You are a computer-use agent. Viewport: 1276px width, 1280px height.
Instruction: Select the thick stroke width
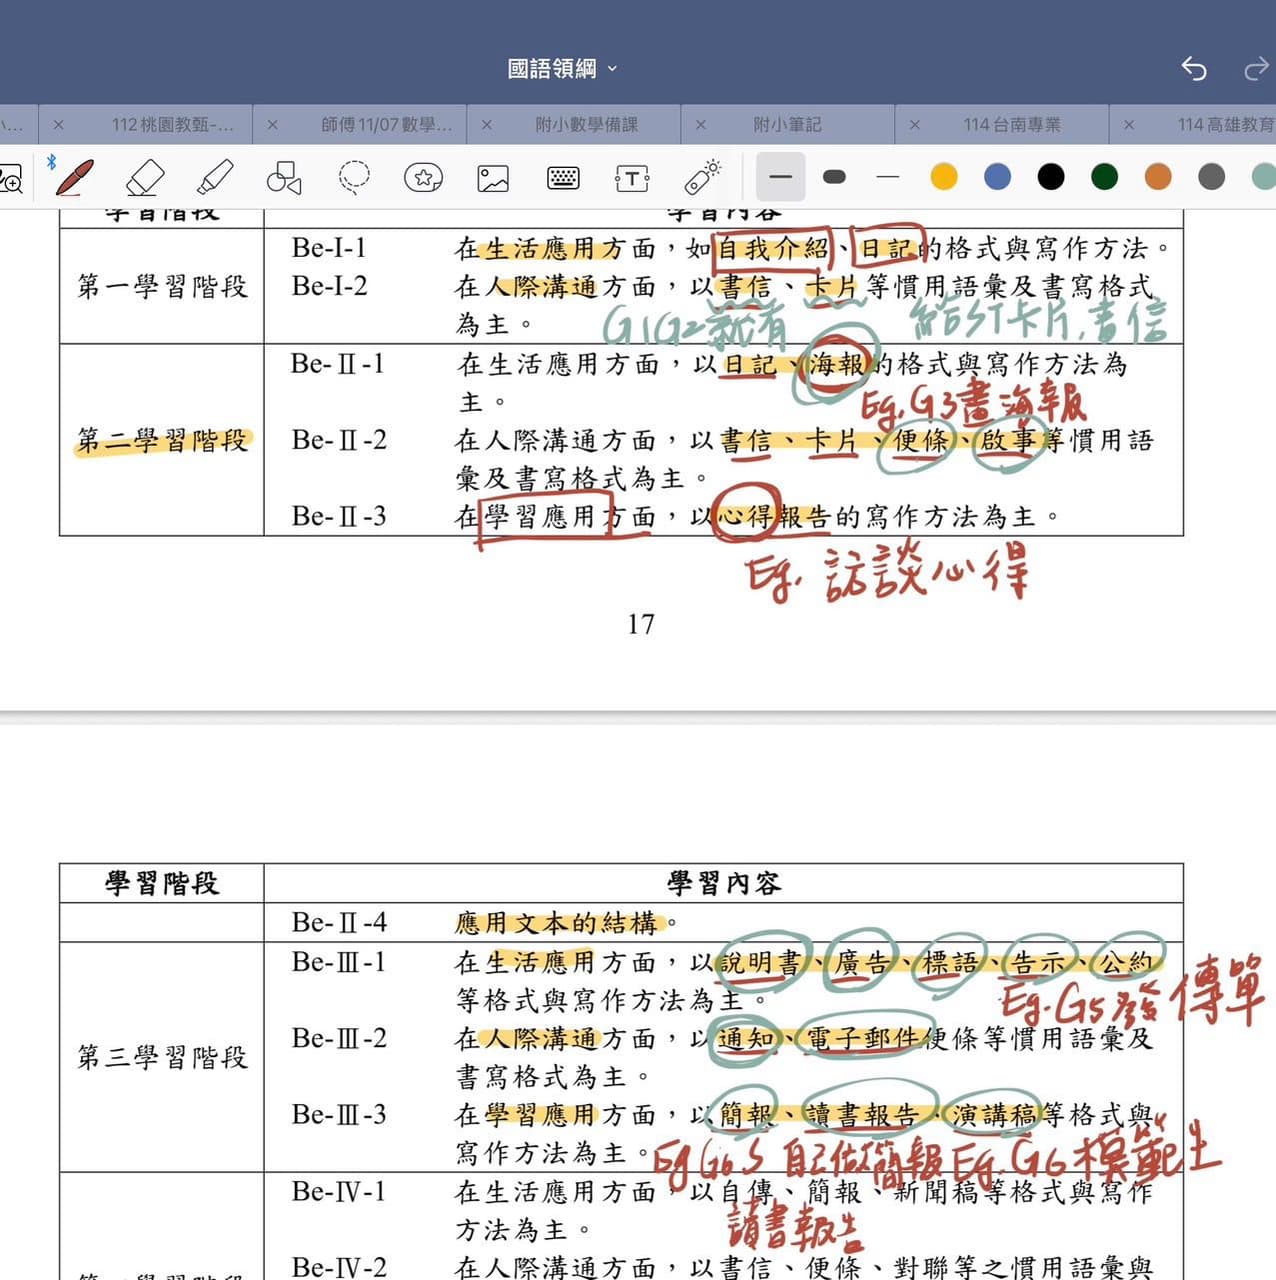(x=834, y=177)
